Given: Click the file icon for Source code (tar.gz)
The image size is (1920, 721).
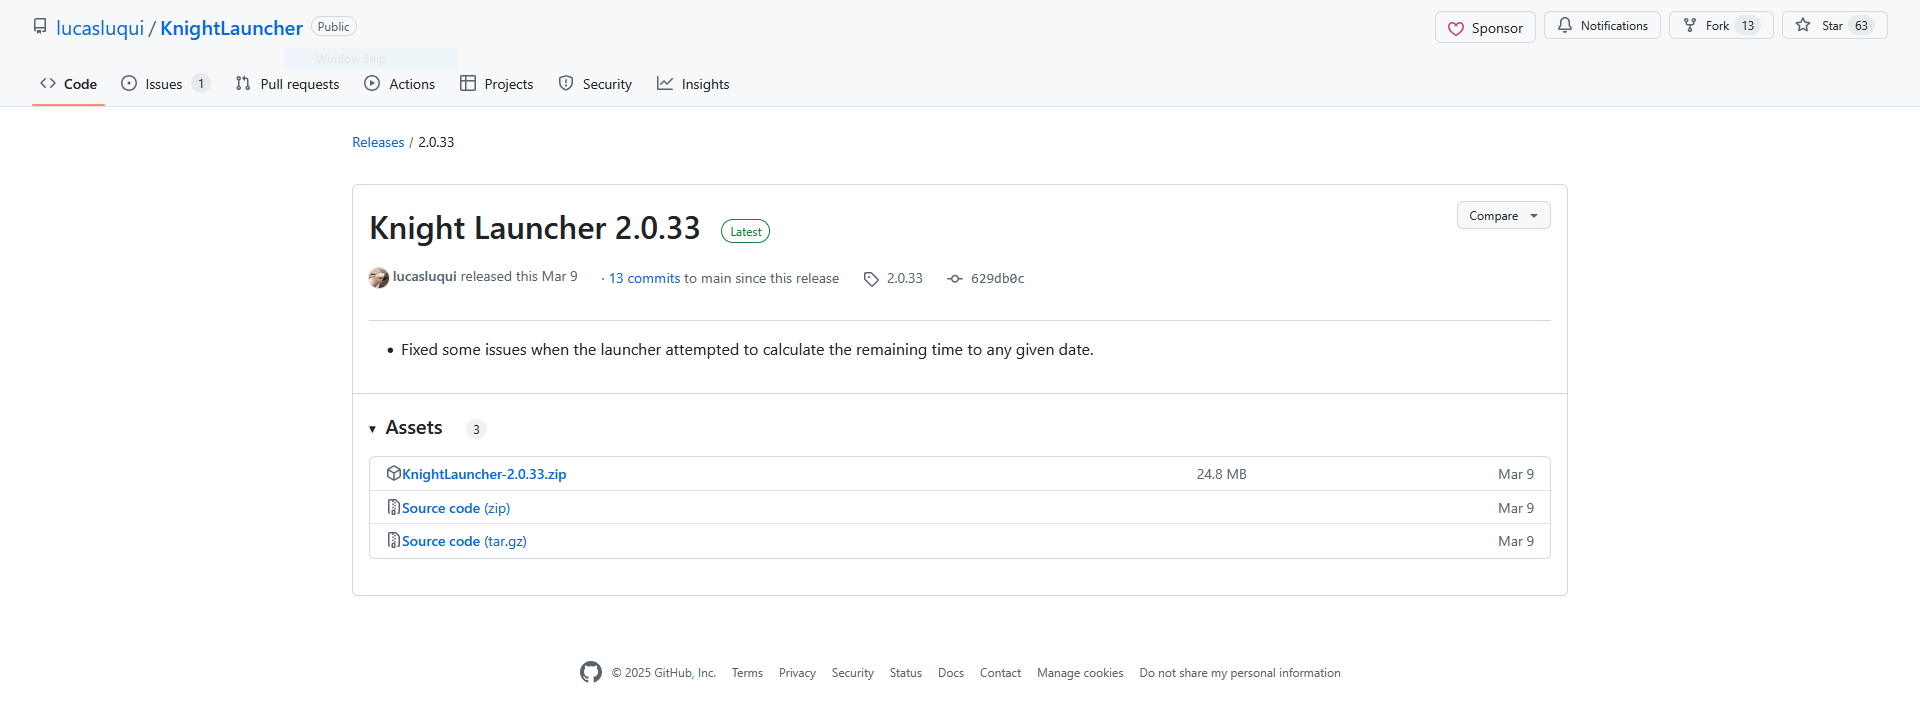Looking at the screenshot, I should pos(394,540).
